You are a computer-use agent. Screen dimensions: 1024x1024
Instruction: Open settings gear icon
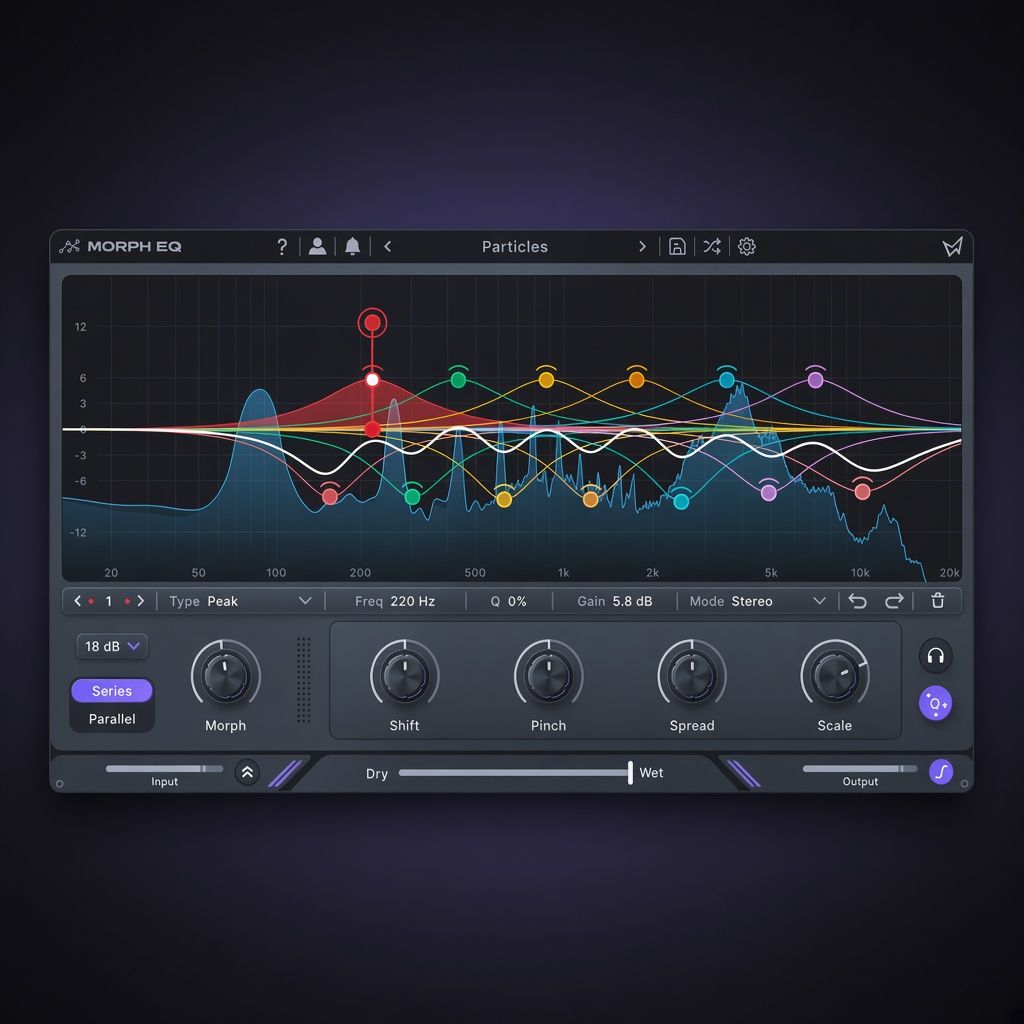(x=746, y=246)
